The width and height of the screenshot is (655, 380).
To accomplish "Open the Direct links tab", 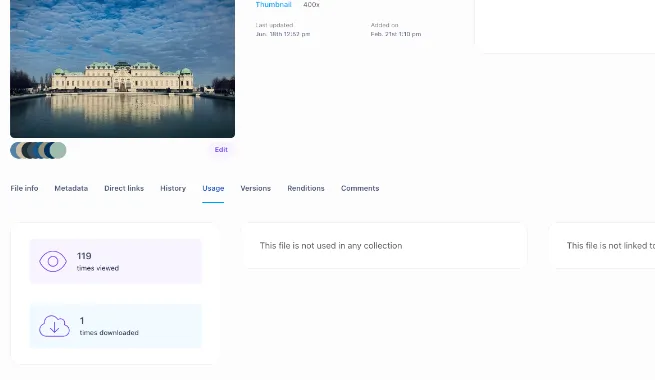I will click(x=124, y=188).
